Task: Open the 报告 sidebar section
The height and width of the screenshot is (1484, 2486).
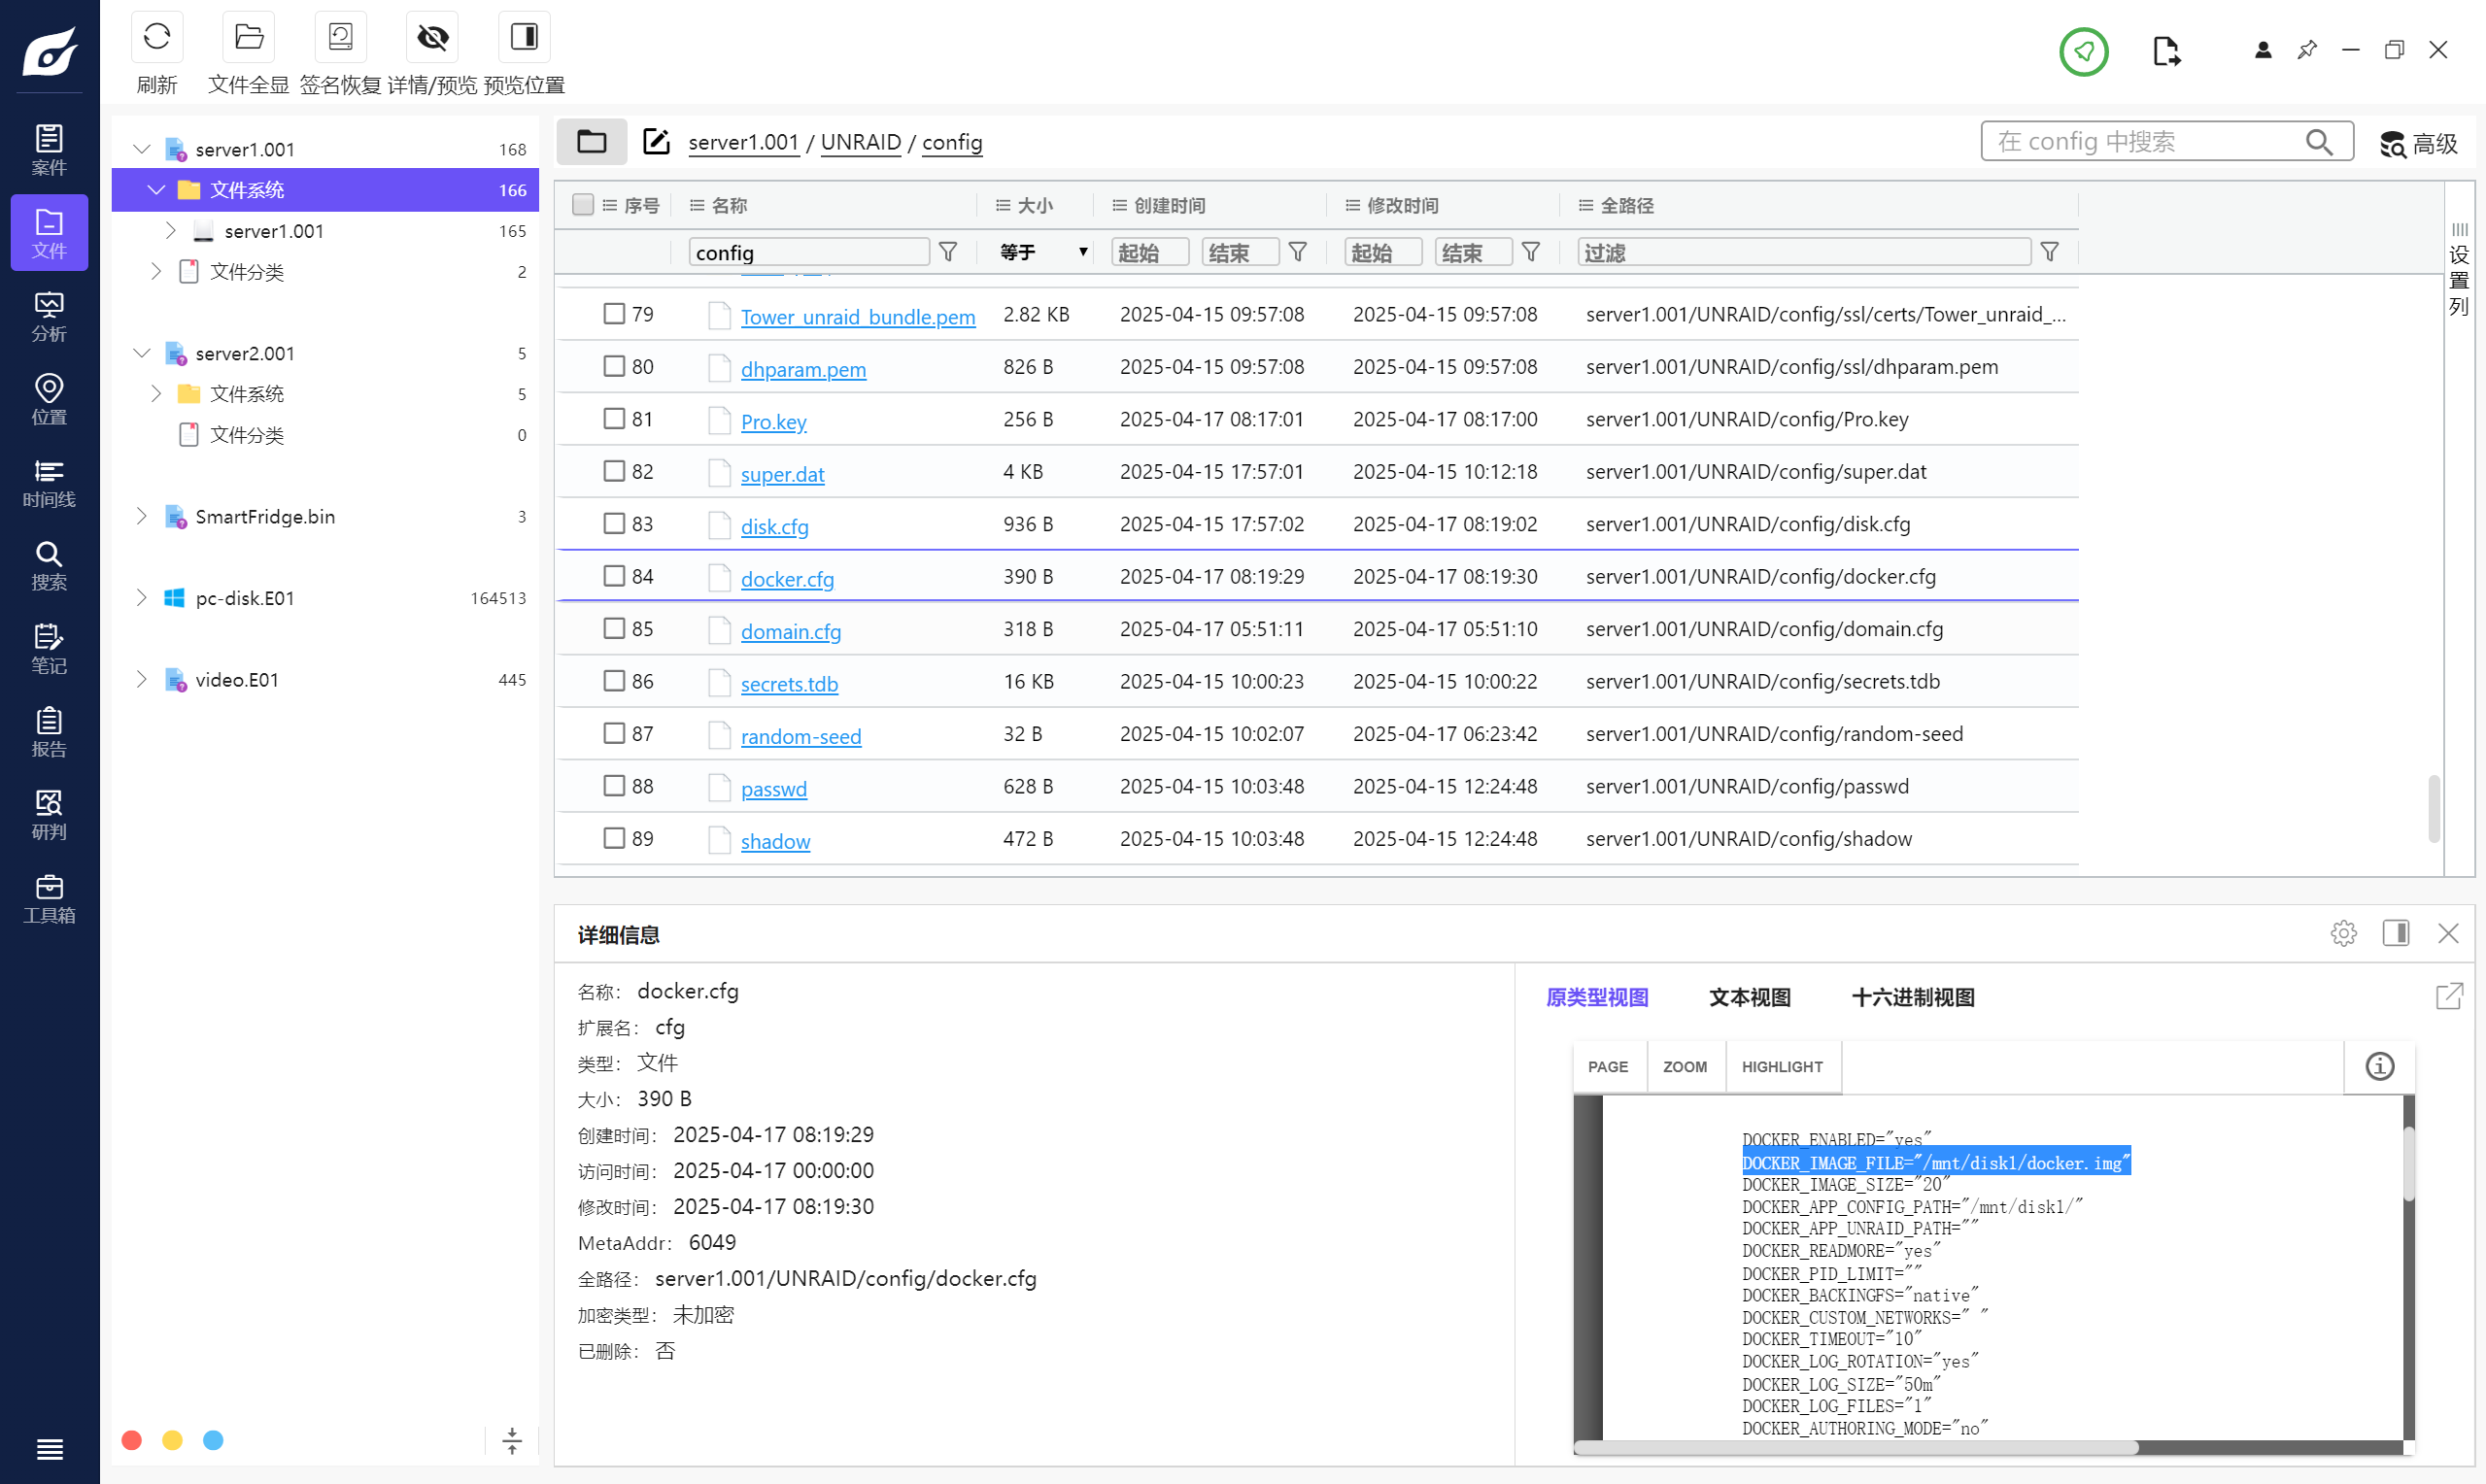Action: (49, 732)
